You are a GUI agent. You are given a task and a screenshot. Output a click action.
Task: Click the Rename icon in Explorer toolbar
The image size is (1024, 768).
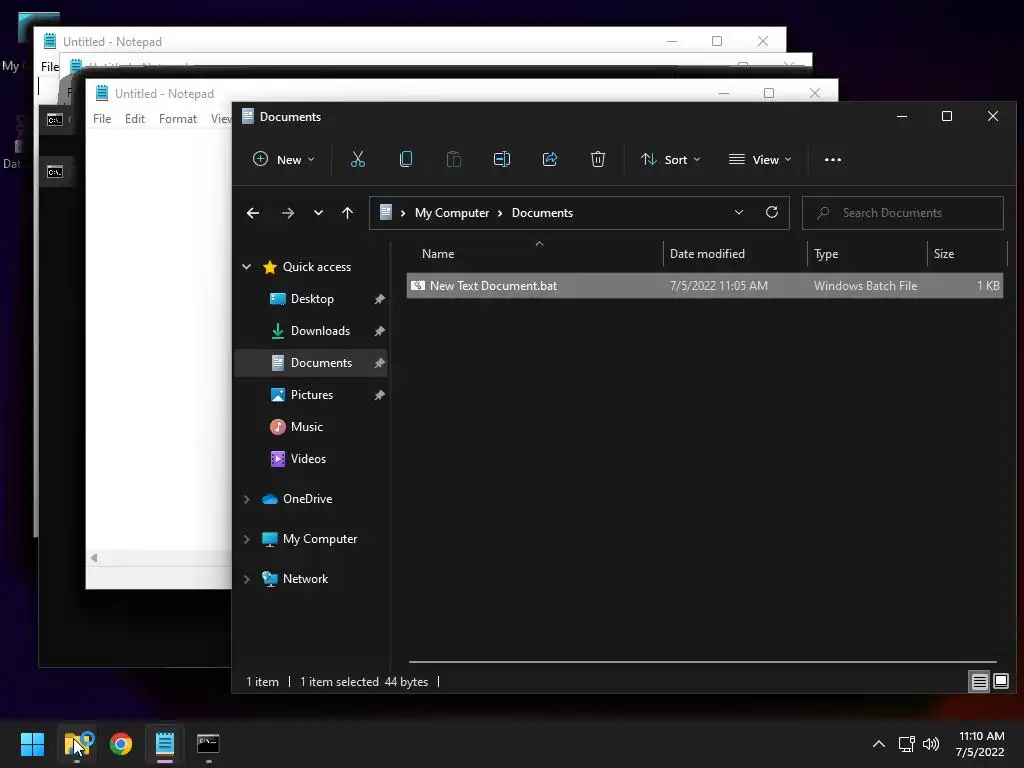click(502, 159)
